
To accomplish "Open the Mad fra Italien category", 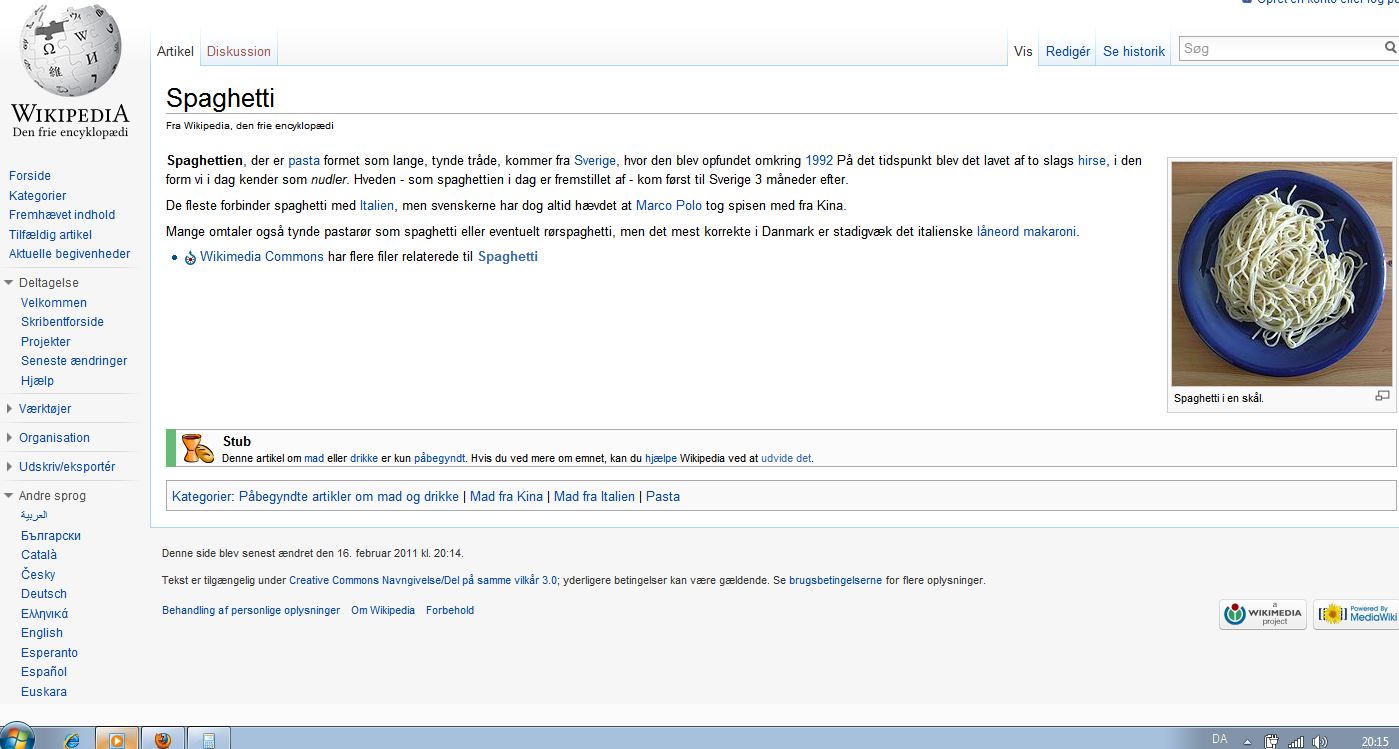I will click(594, 496).
